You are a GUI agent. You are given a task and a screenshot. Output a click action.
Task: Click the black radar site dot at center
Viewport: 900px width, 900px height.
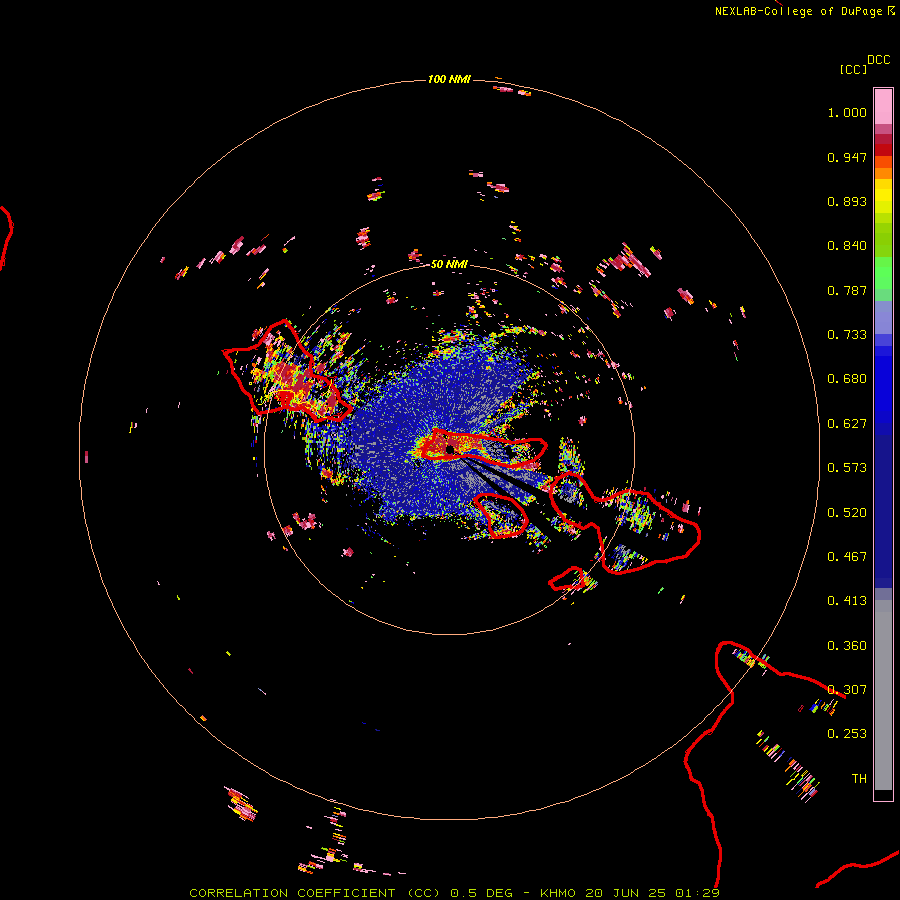(x=450, y=449)
